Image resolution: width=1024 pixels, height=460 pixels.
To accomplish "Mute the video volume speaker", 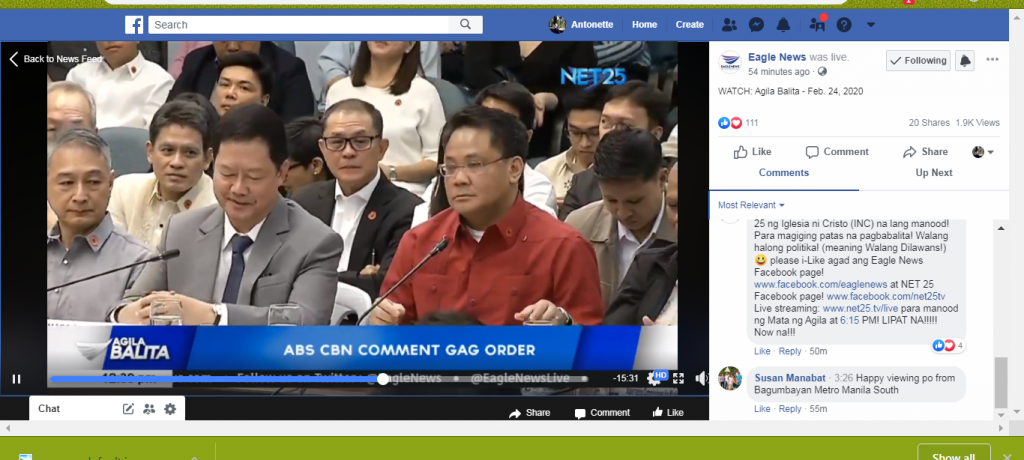I will pos(701,378).
